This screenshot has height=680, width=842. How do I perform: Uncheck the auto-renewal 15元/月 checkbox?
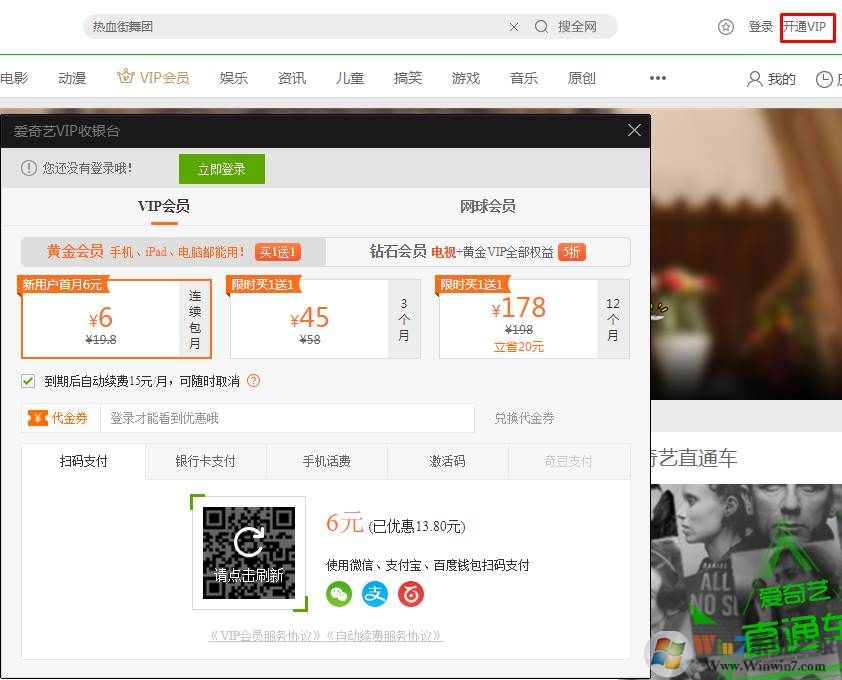[28, 381]
